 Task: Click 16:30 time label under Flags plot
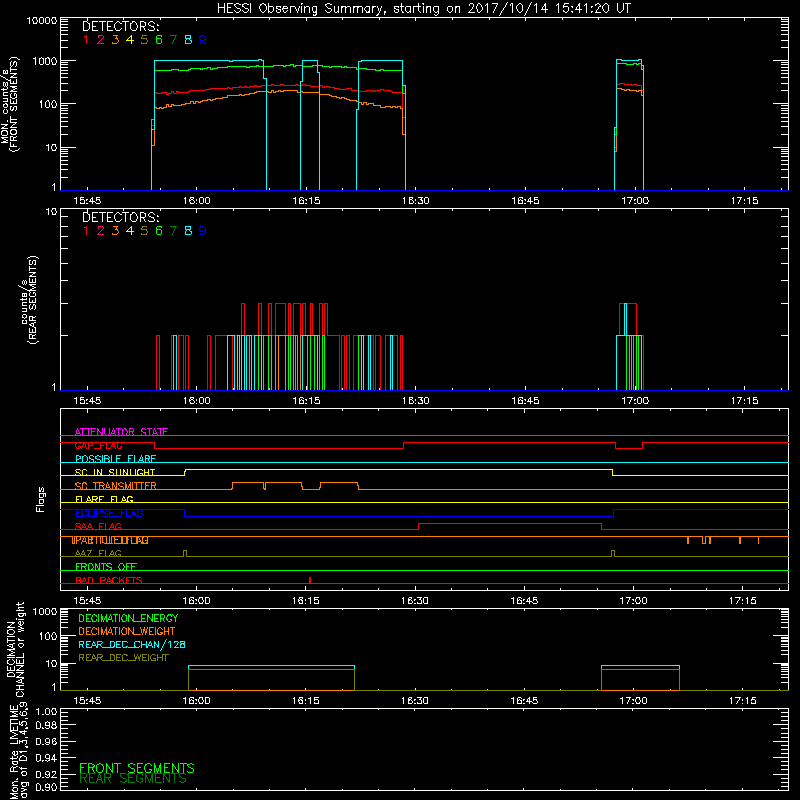(415, 601)
